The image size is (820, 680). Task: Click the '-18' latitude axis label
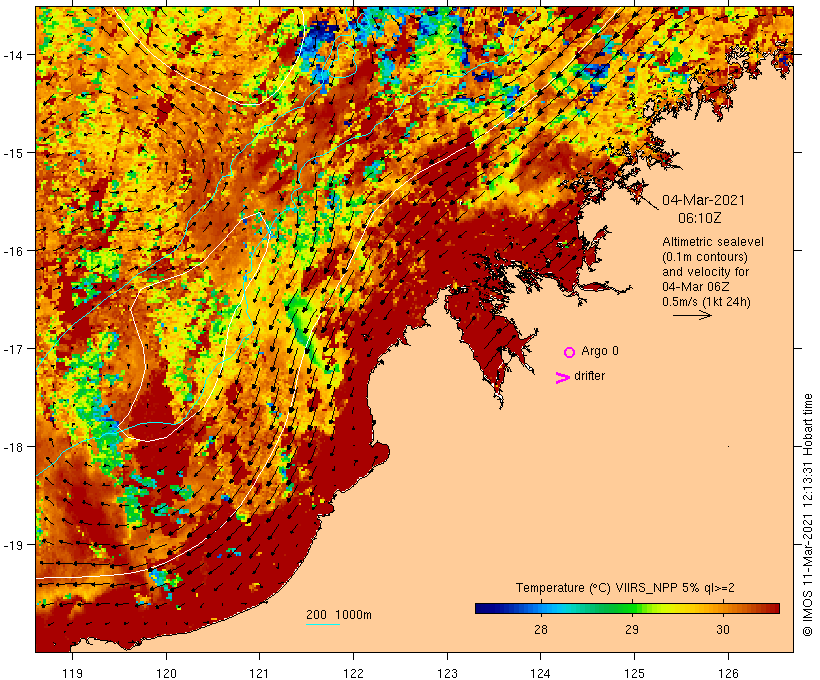[12, 447]
